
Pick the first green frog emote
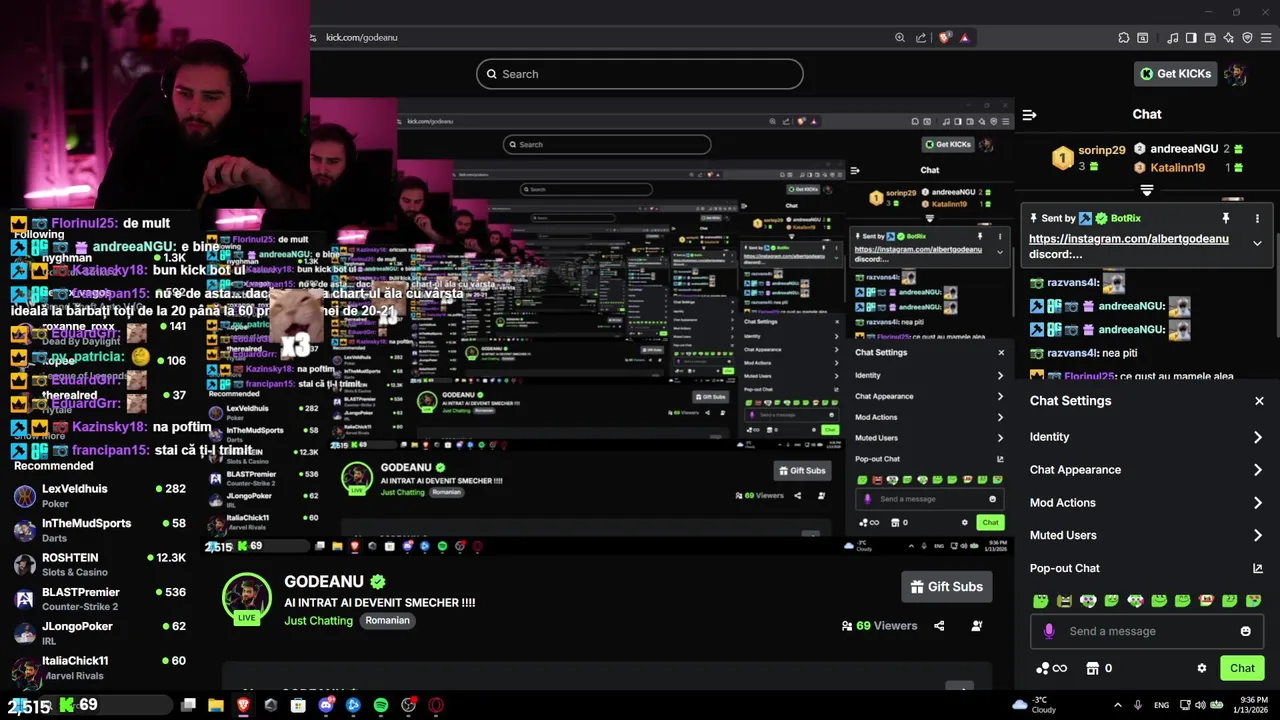[1041, 601]
